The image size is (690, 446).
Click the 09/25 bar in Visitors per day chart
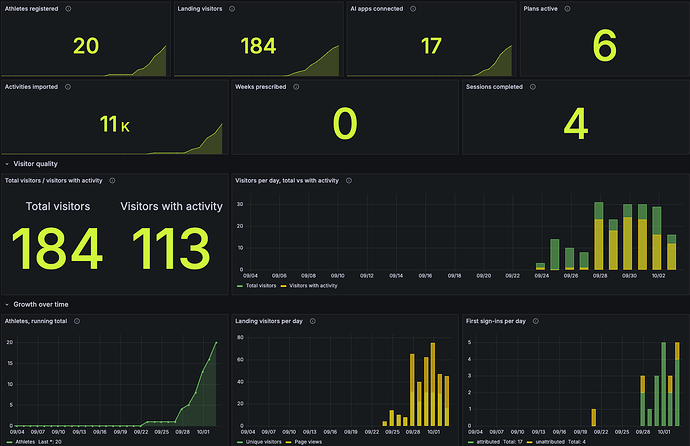coord(554,255)
